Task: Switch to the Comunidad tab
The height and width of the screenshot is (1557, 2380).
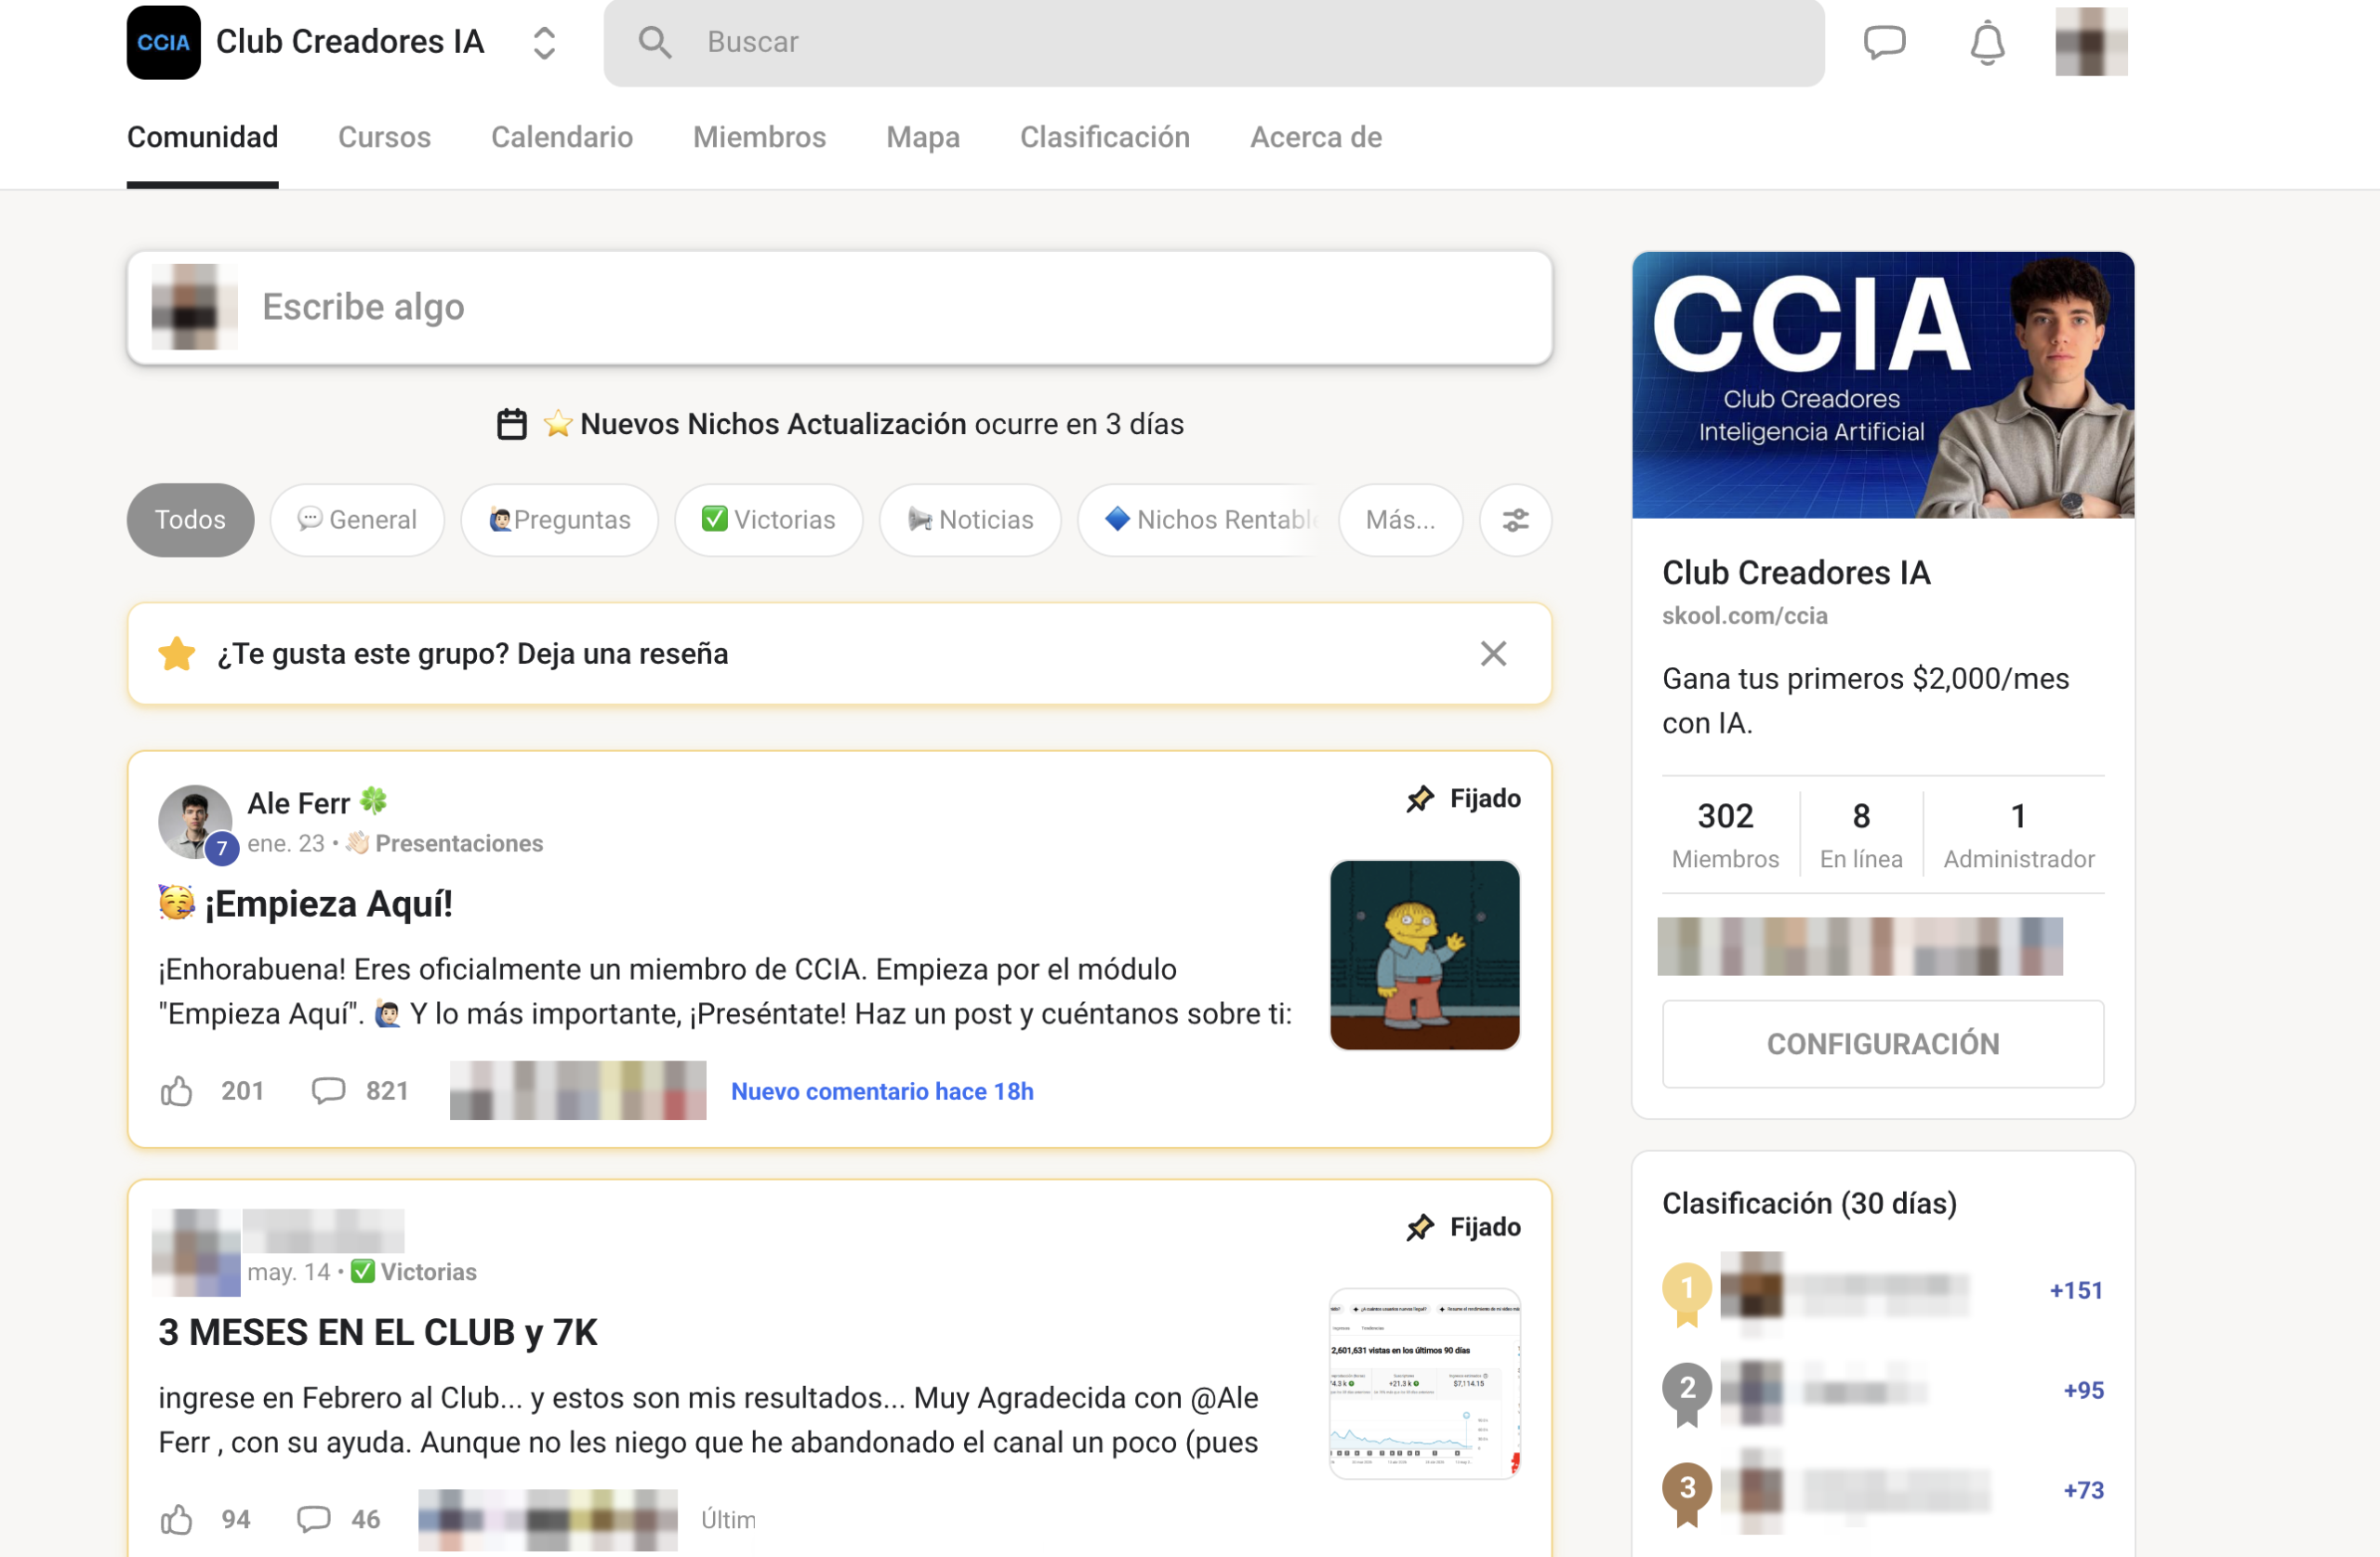Action: [203, 137]
